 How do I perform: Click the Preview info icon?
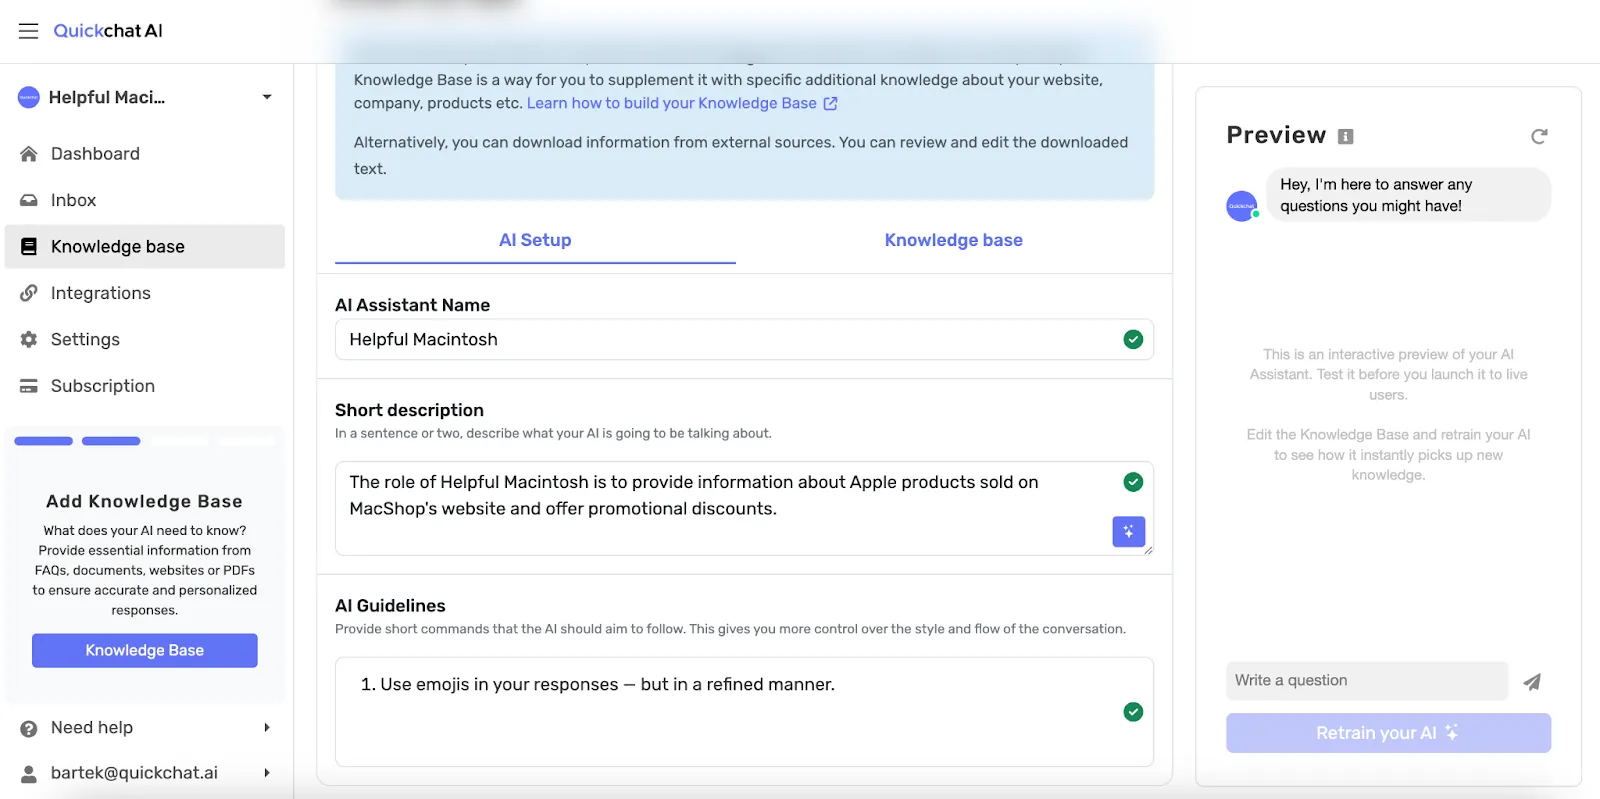click(1346, 136)
